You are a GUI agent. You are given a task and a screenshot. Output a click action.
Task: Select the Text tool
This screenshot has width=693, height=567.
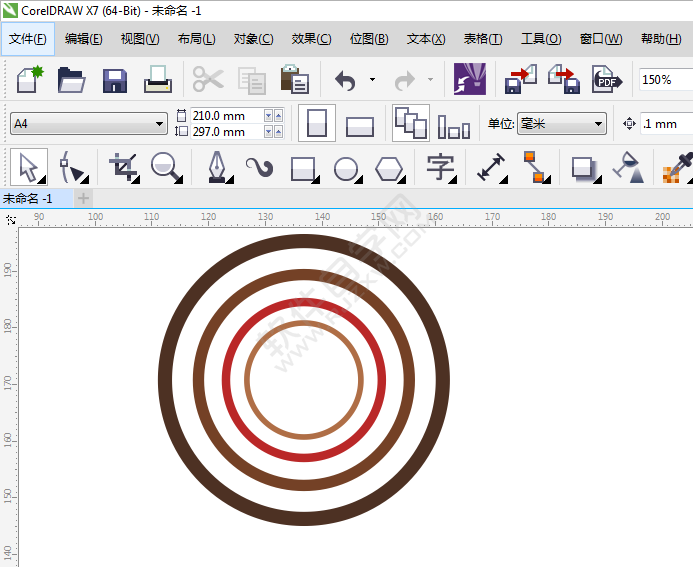click(x=440, y=167)
